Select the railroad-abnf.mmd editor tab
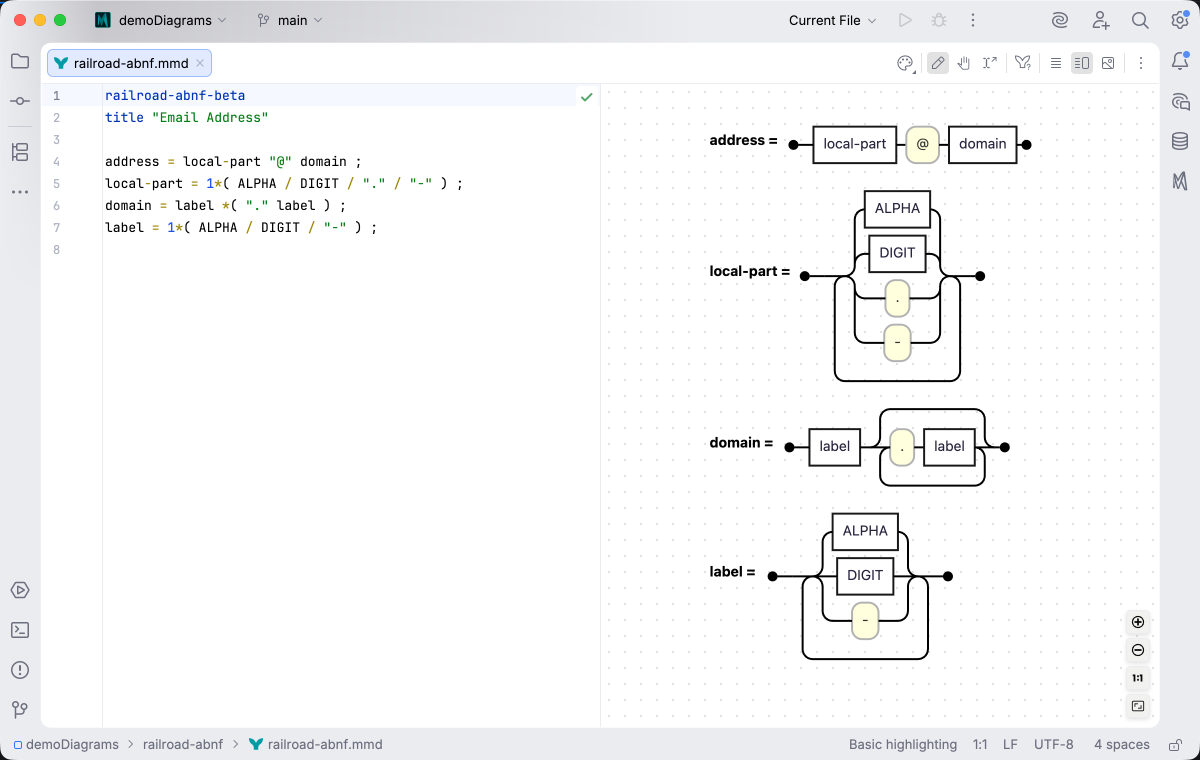 click(130, 63)
